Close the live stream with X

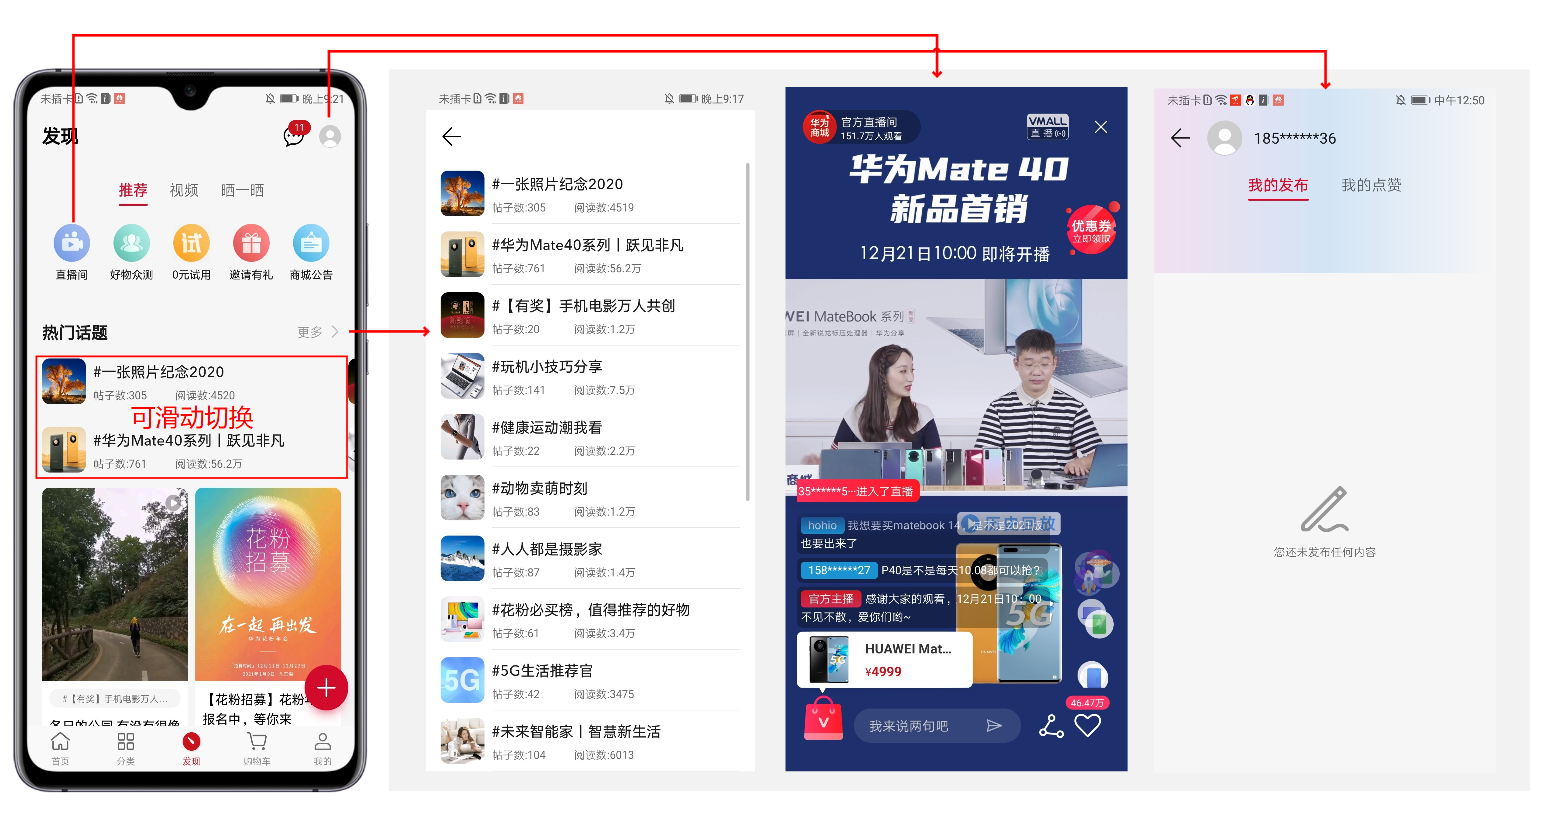tap(1101, 127)
